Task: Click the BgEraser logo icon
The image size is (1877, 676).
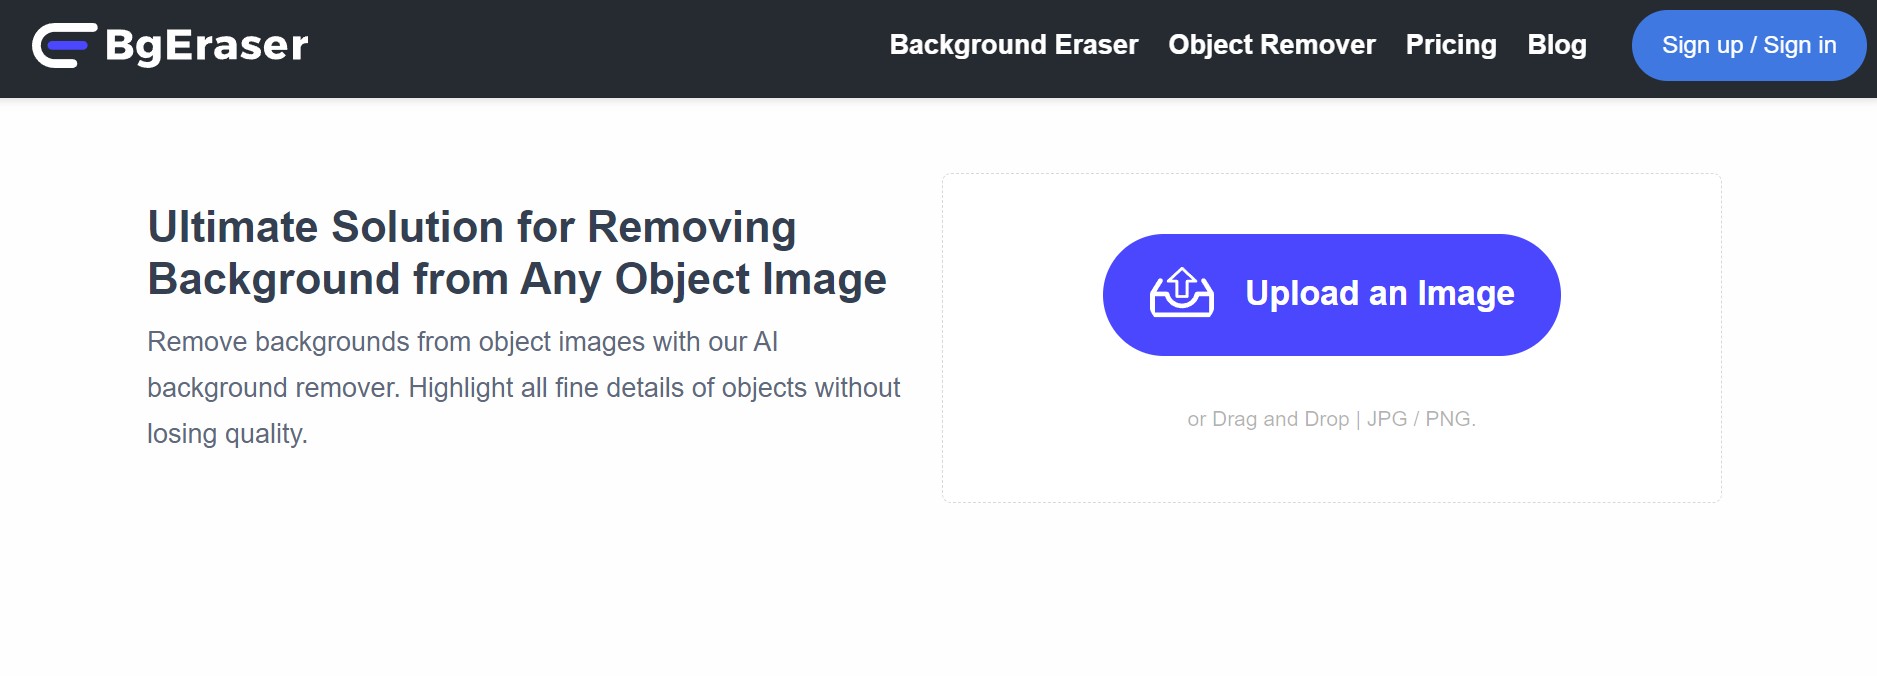Action: tap(63, 45)
